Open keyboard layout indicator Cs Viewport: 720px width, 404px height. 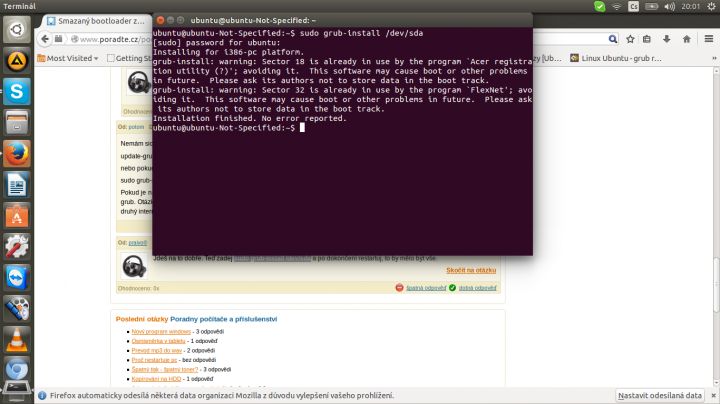pos(634,6)
